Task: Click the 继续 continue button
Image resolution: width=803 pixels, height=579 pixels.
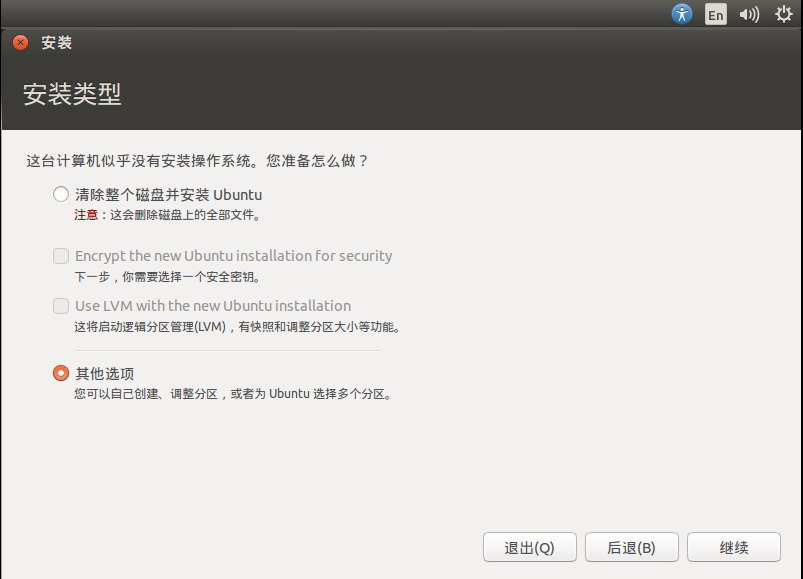Action: coord(734,547)
